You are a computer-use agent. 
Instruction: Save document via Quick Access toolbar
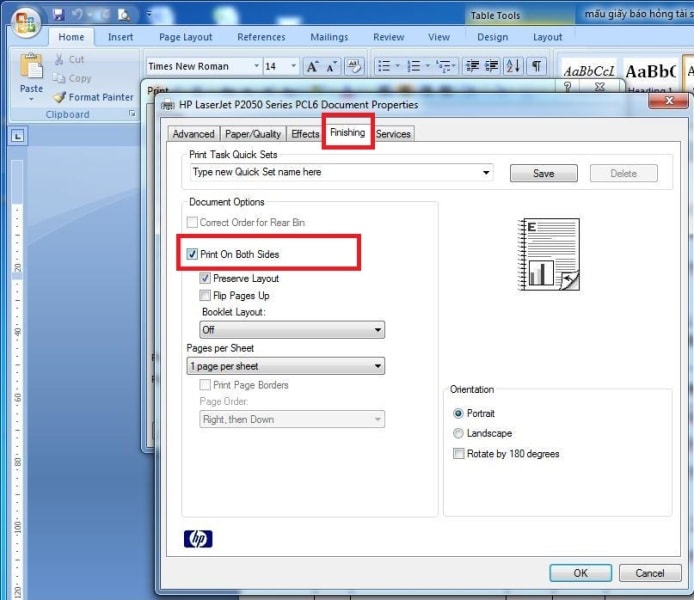58,15
